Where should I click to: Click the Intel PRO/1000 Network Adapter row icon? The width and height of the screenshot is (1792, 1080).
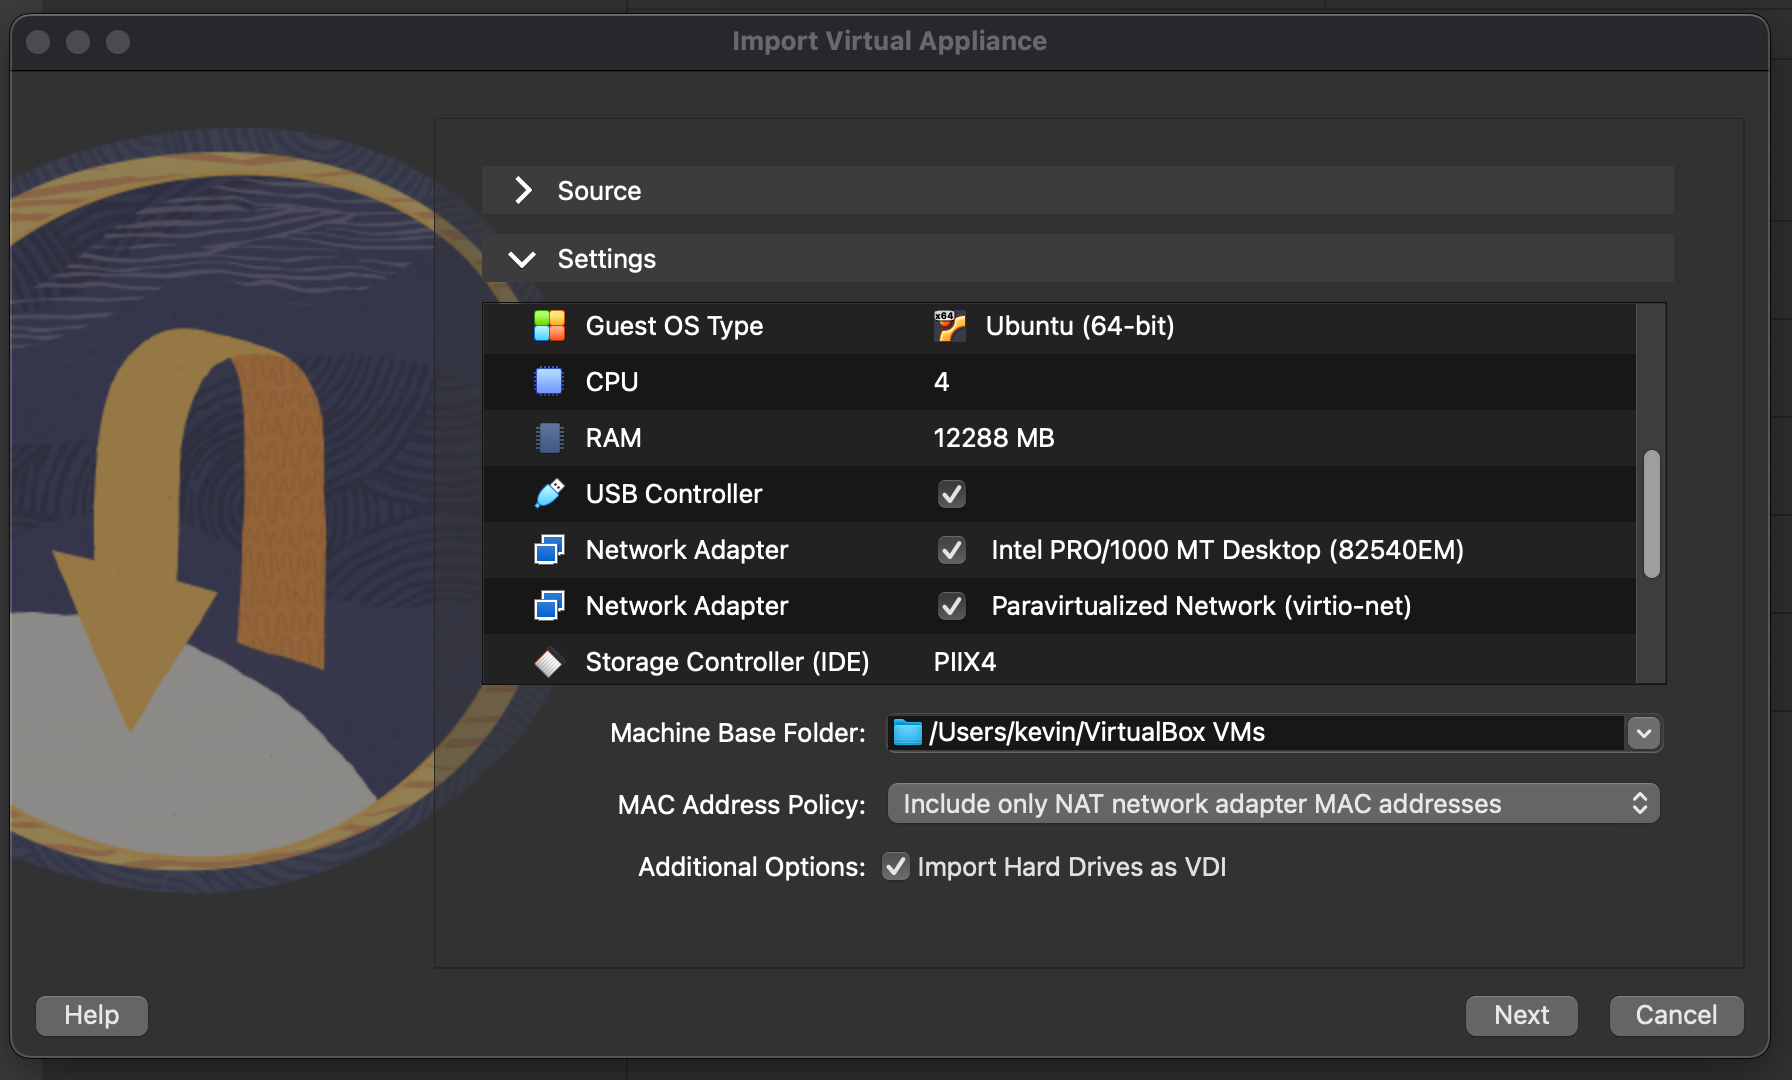tap(549, 550)
